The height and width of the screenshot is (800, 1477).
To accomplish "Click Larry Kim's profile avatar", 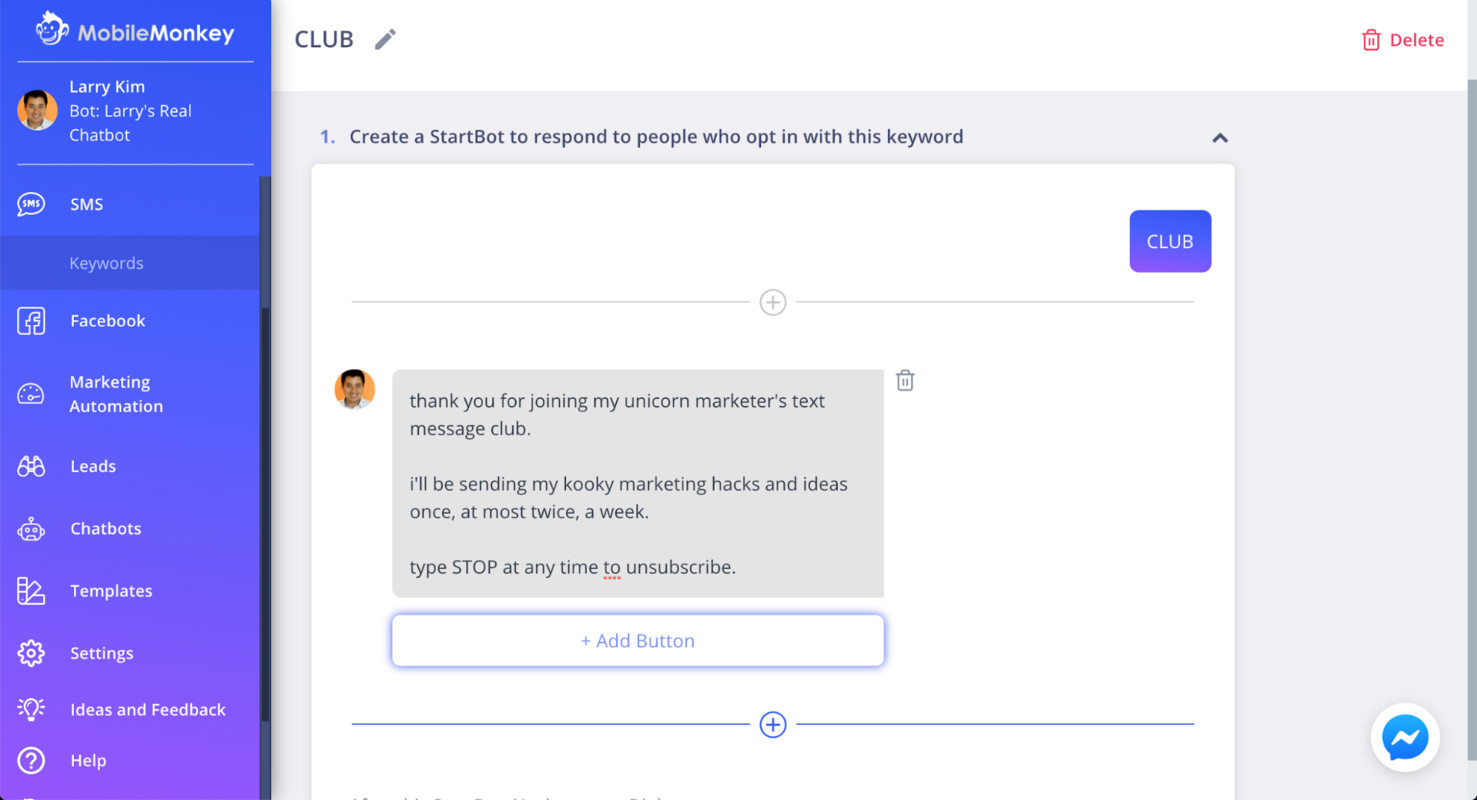I will pos(37,111).
